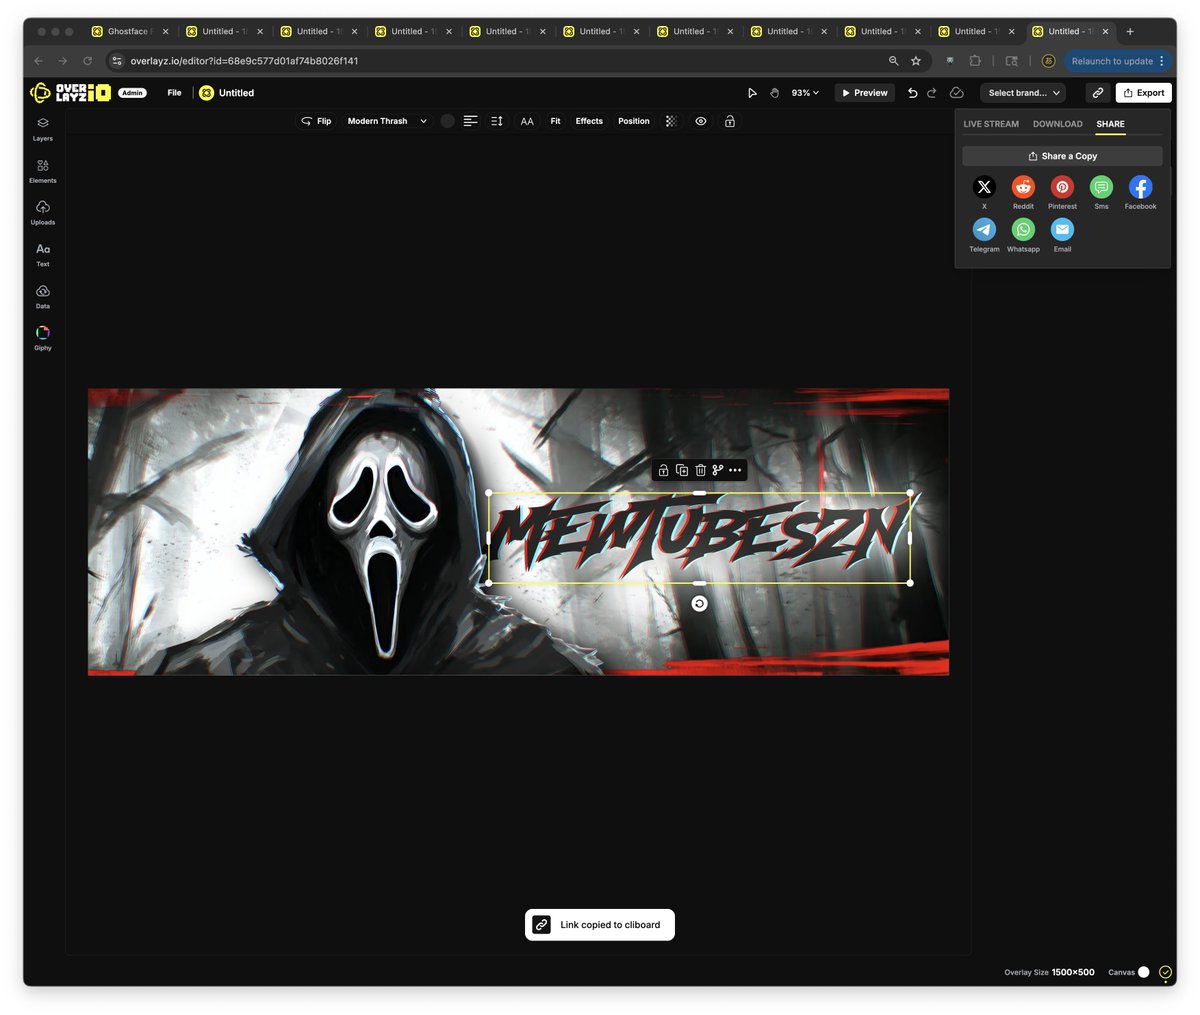The image size is (1200, 1015).
Task: Toggle lock in floating element toolbar
Action: pyautogui.click(x=663, y=470)
